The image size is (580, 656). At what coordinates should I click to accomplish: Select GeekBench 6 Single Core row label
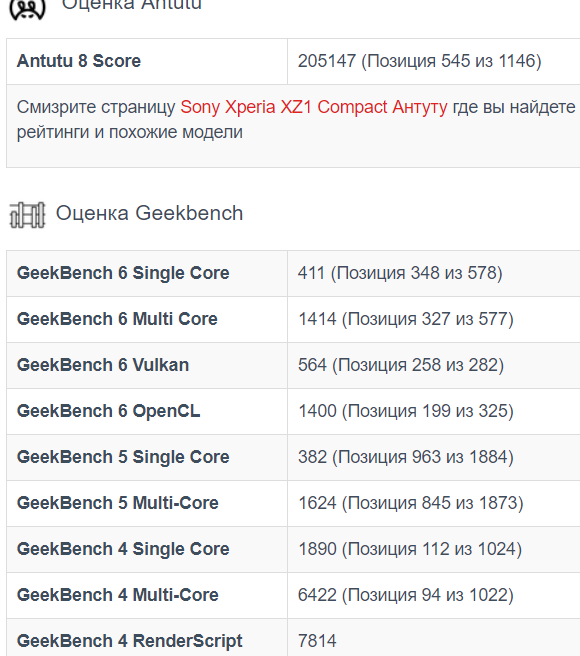[123, 273]
